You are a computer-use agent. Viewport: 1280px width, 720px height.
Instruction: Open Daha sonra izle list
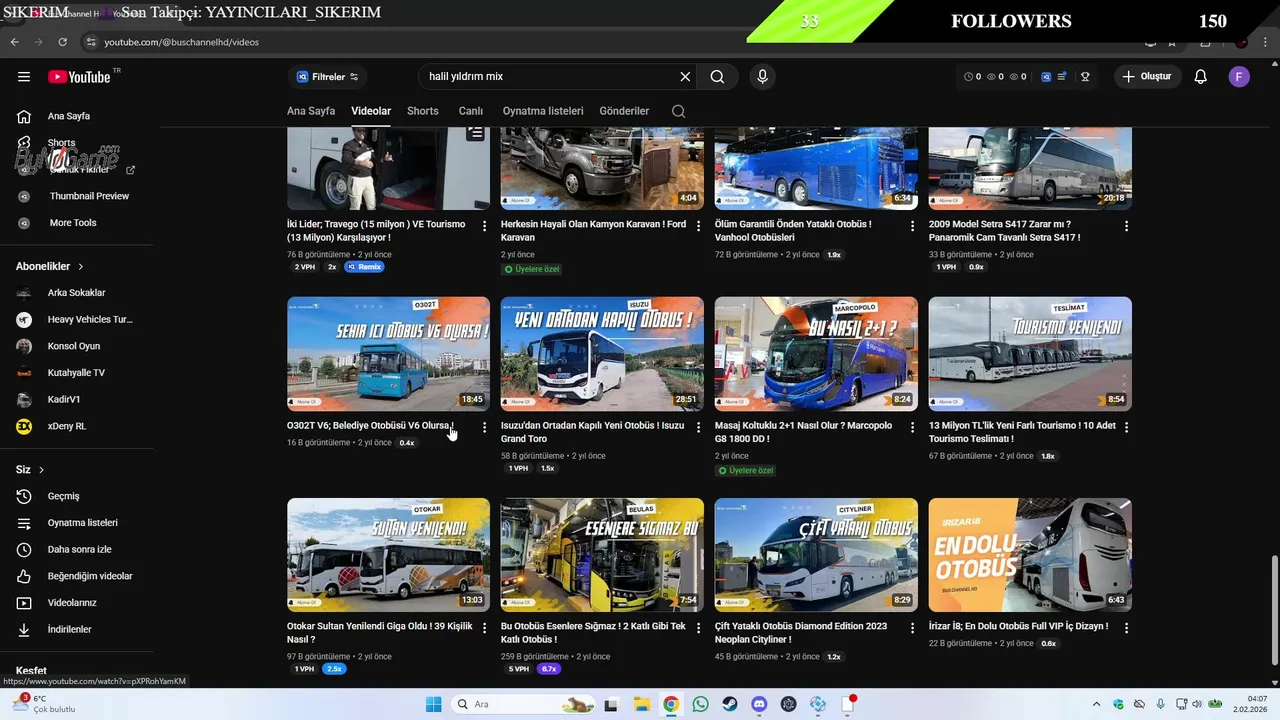point(78,549)
